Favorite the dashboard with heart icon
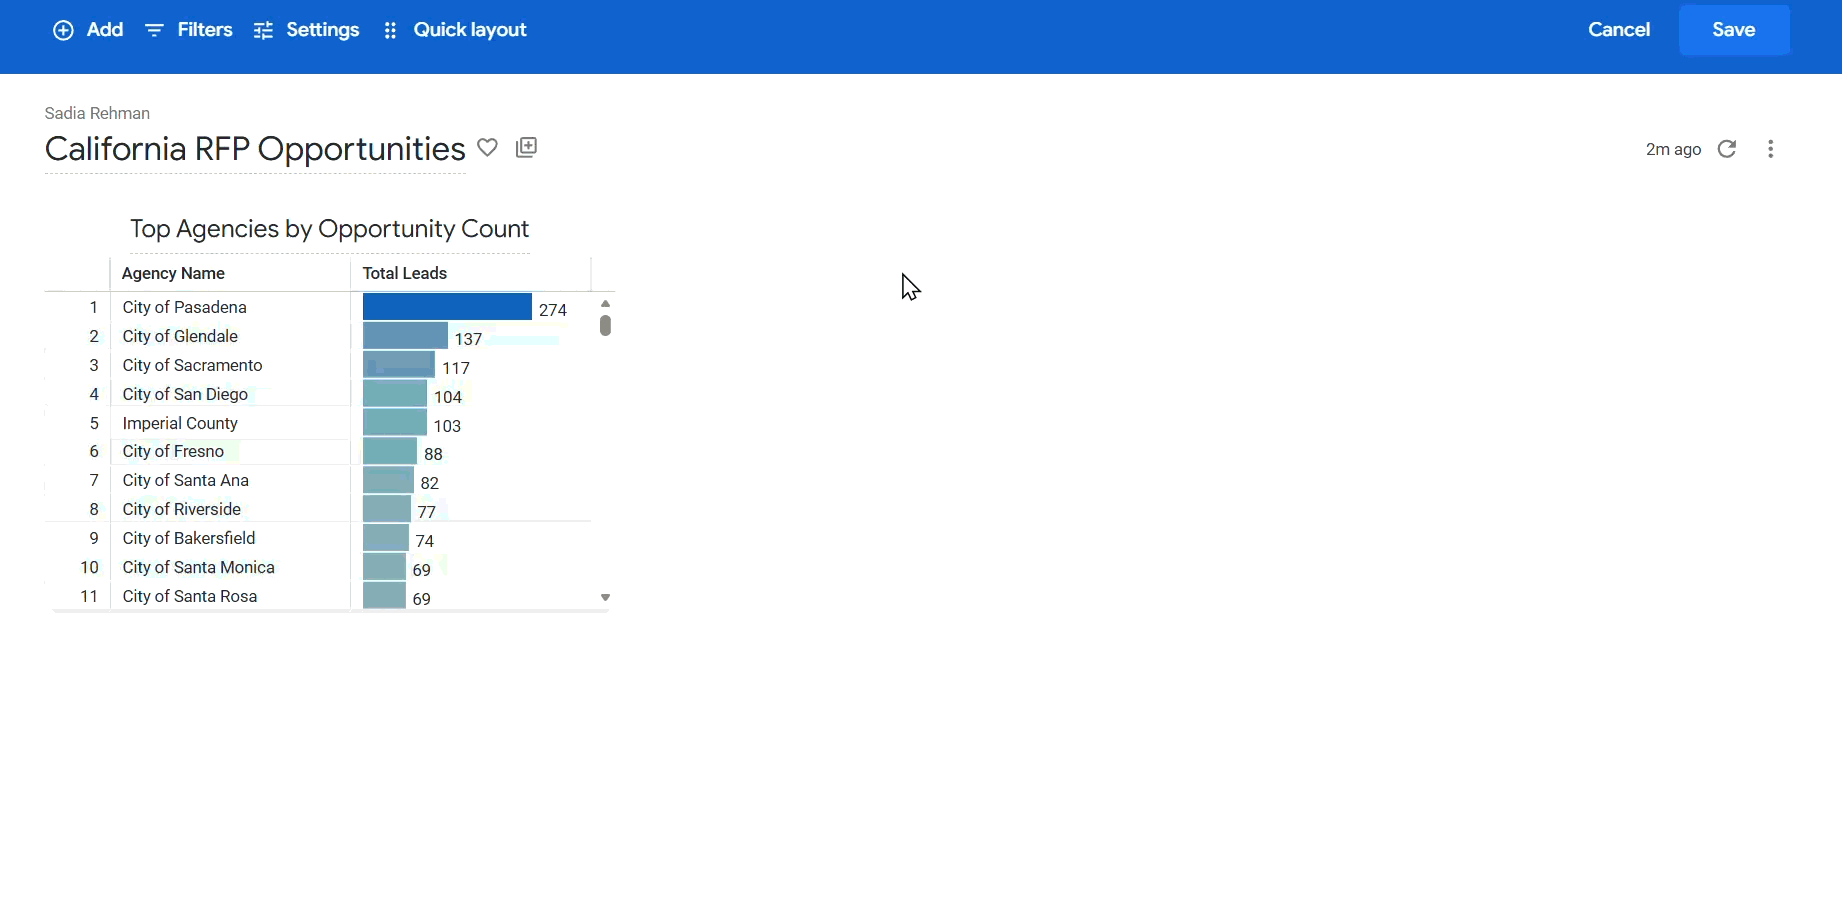1842x898 pixels. coord(488,148)
